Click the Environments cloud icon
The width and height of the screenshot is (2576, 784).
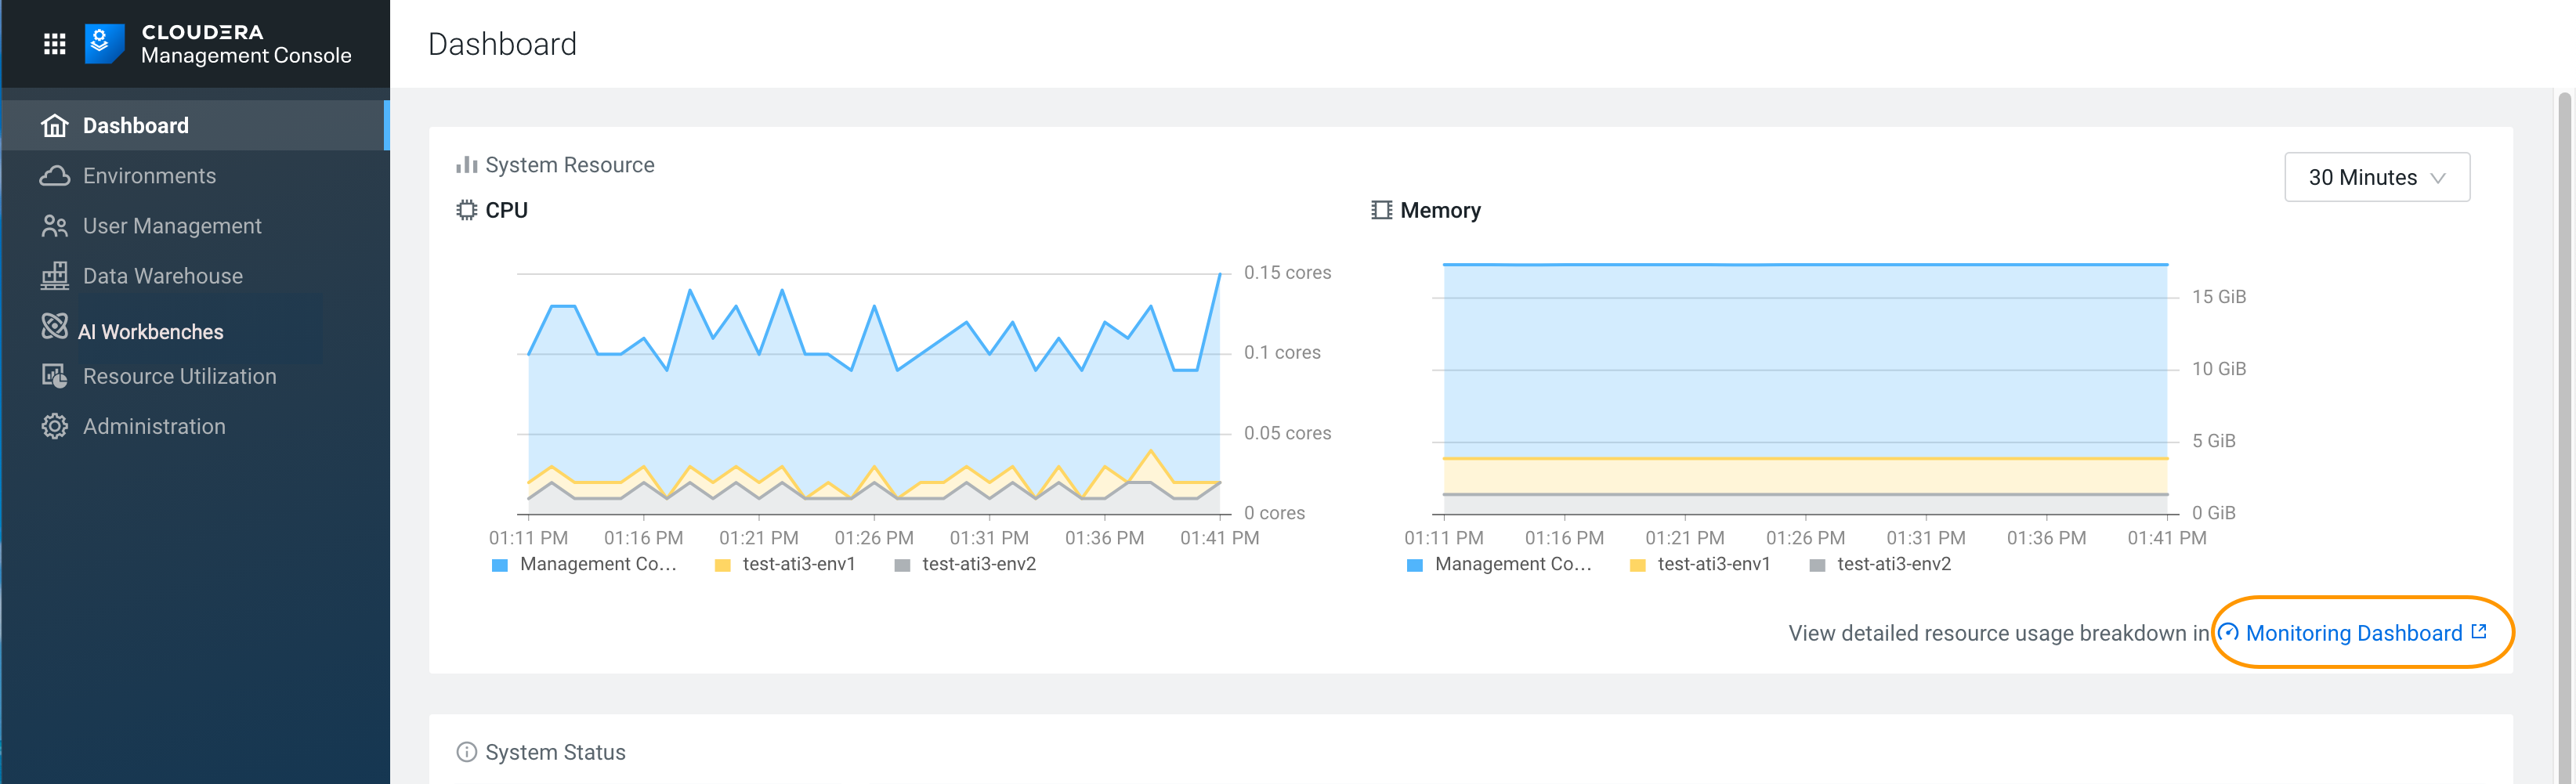pos(55,176)
